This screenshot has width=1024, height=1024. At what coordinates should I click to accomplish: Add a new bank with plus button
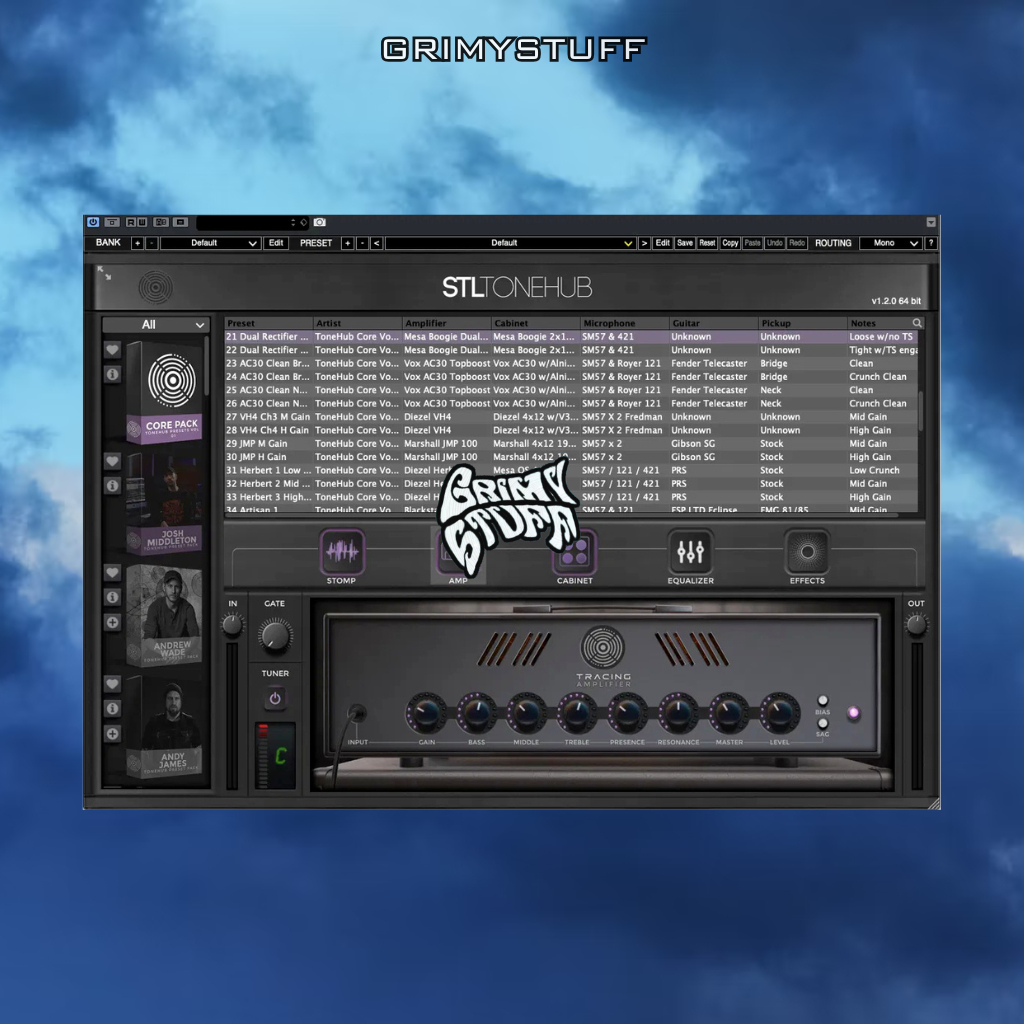[x=138, y=243]
